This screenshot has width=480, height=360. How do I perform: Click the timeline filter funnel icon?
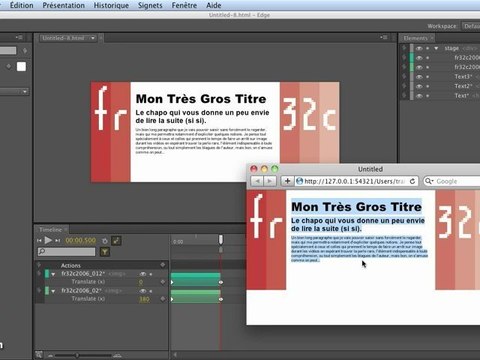(105, 252)
